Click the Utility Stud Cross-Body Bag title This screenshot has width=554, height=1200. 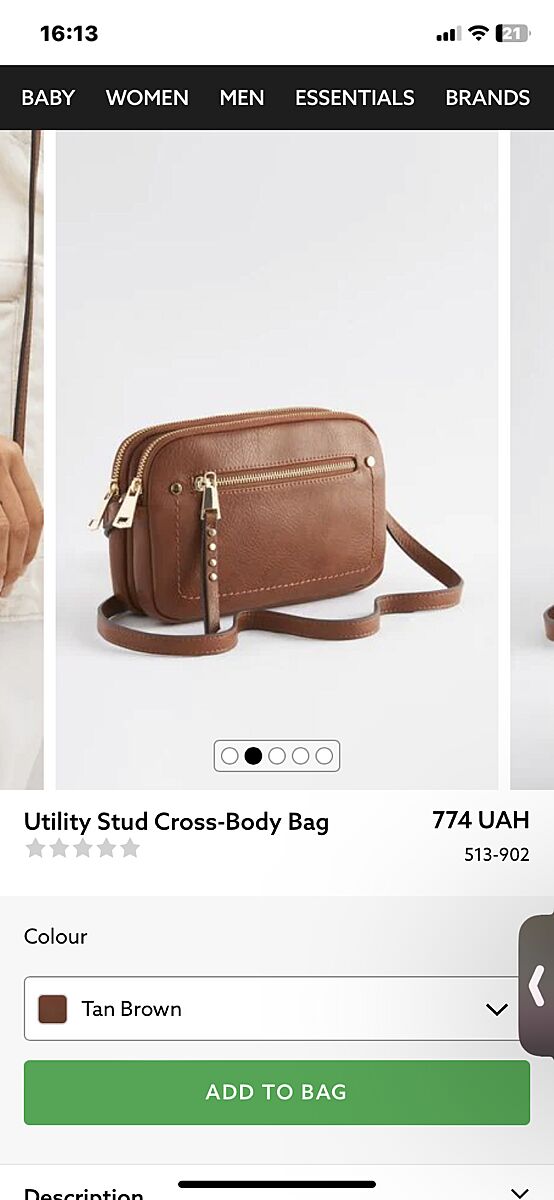(x=176, y=822)
